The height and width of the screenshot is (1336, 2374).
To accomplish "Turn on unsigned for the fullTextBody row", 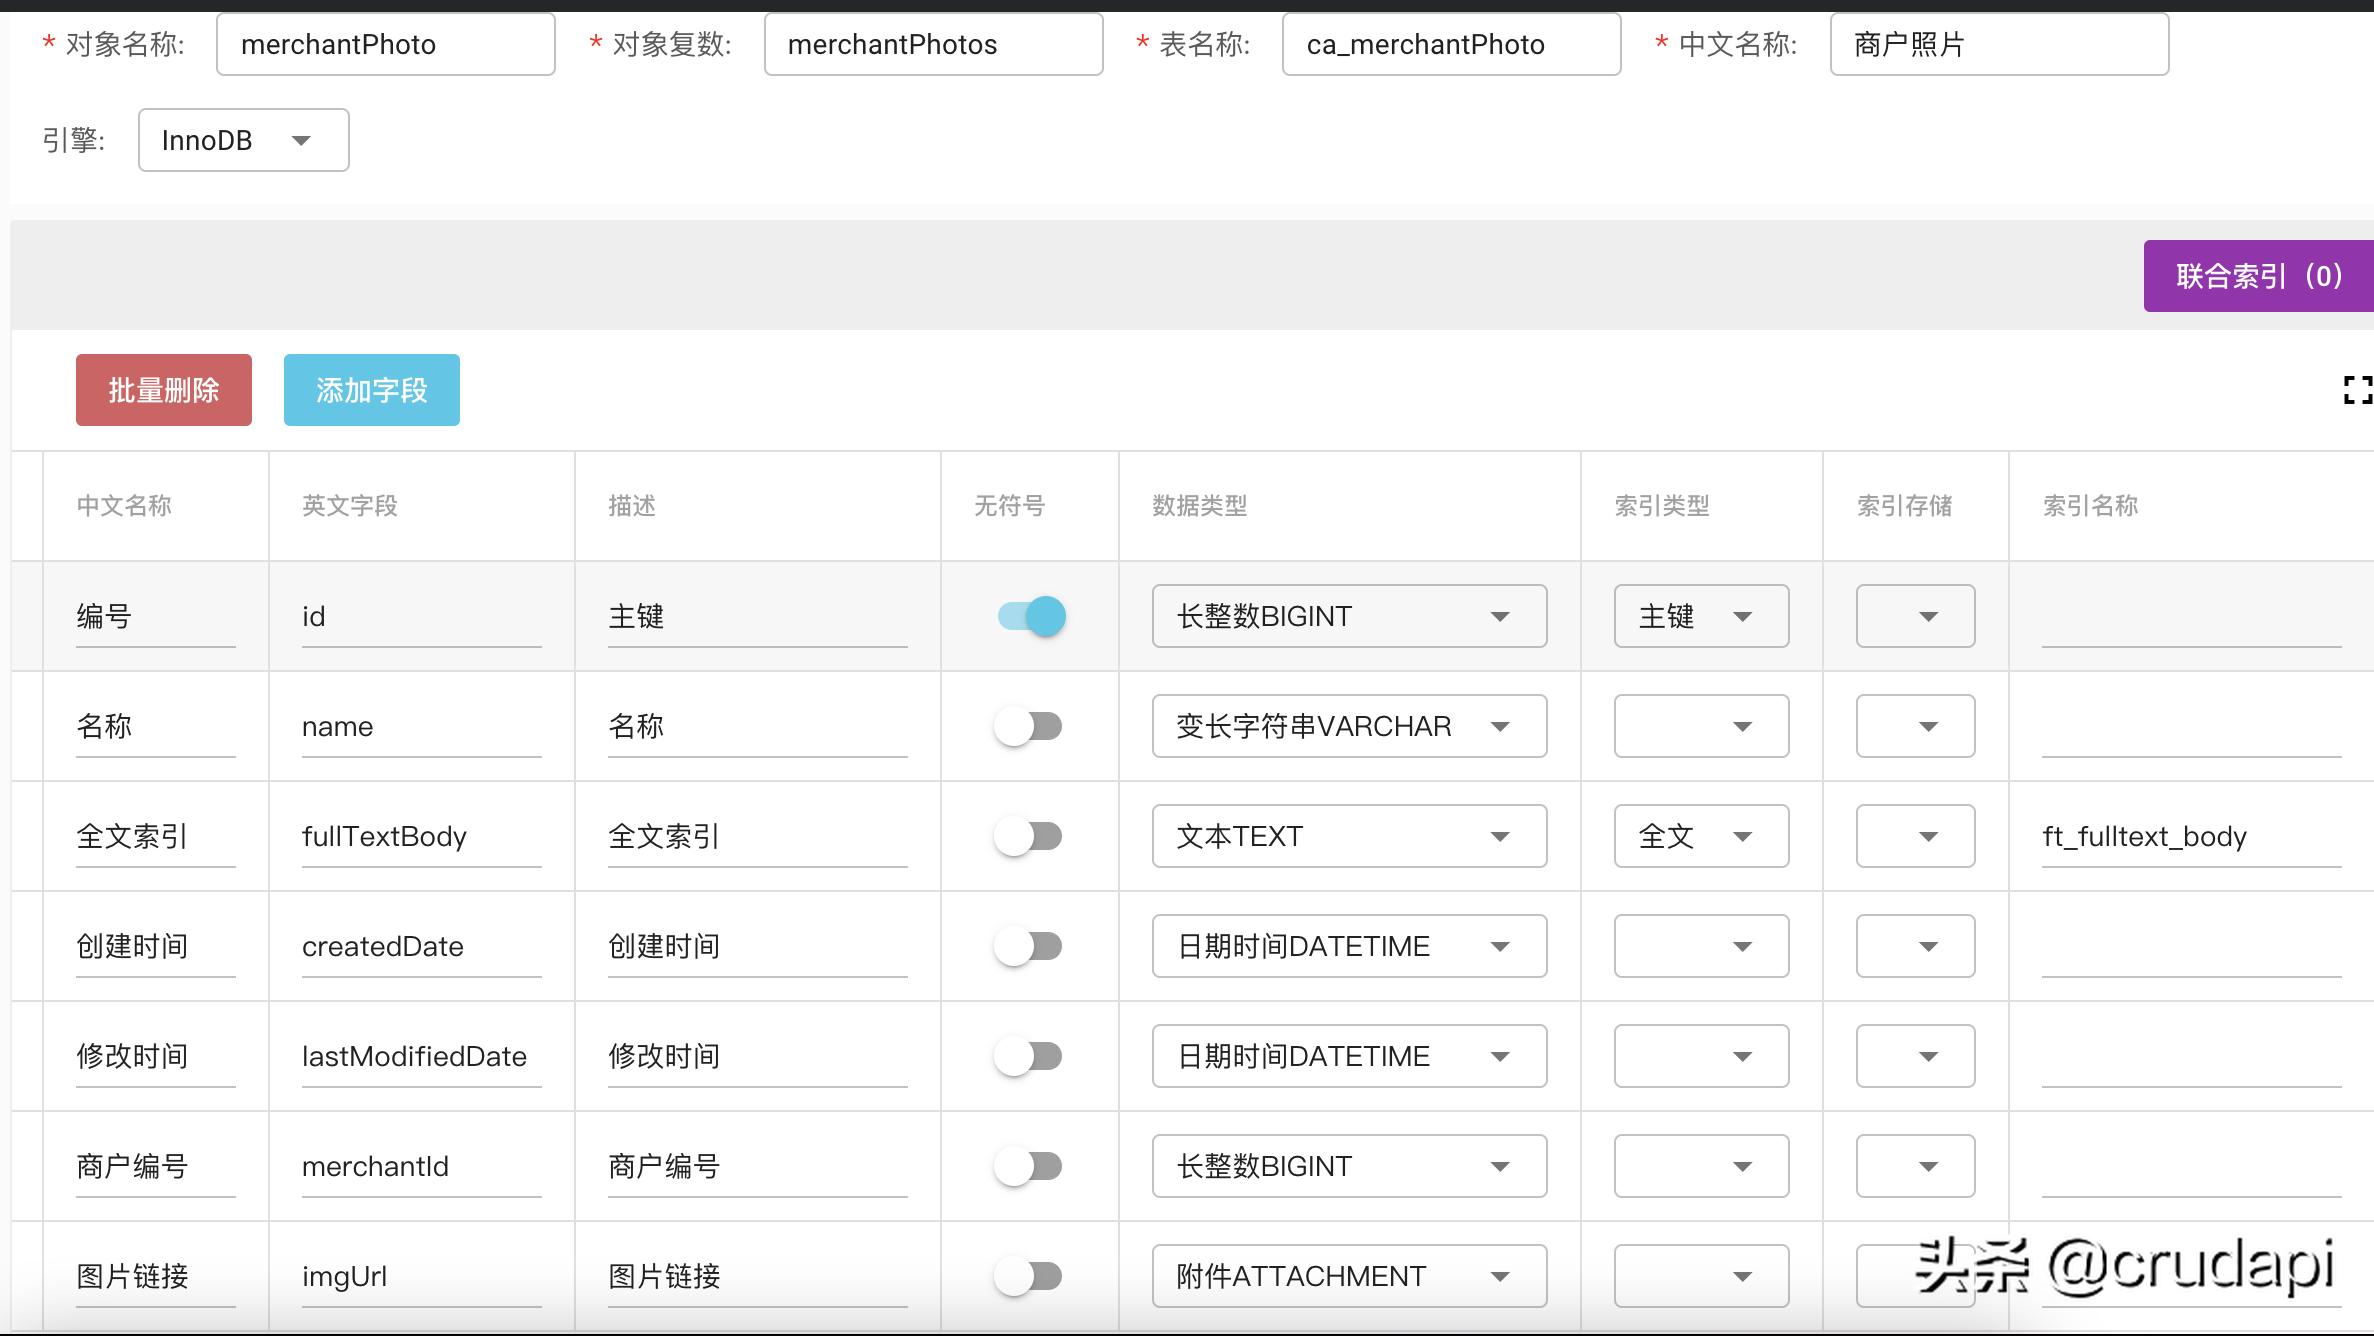I will pyautogui.click(x=1029, y=836).
